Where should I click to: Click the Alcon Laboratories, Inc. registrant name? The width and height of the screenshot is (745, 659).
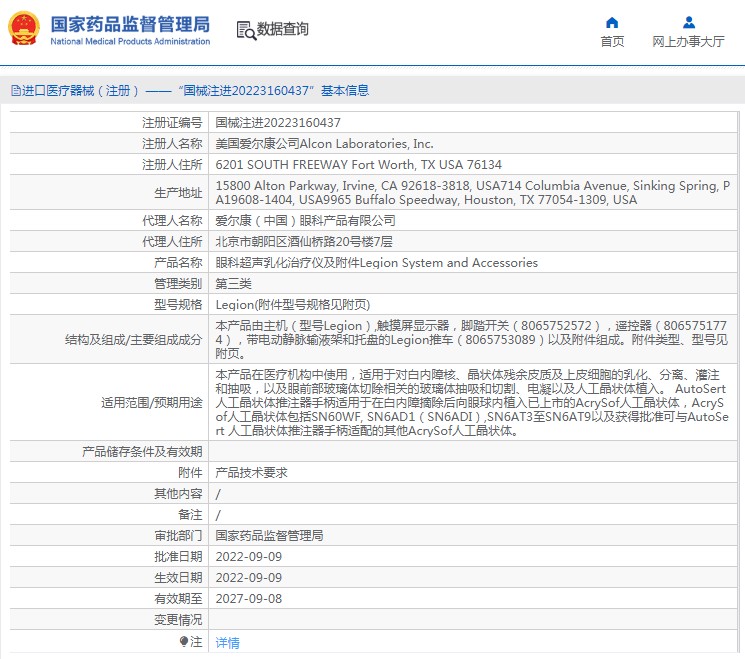tap(325, 144)
